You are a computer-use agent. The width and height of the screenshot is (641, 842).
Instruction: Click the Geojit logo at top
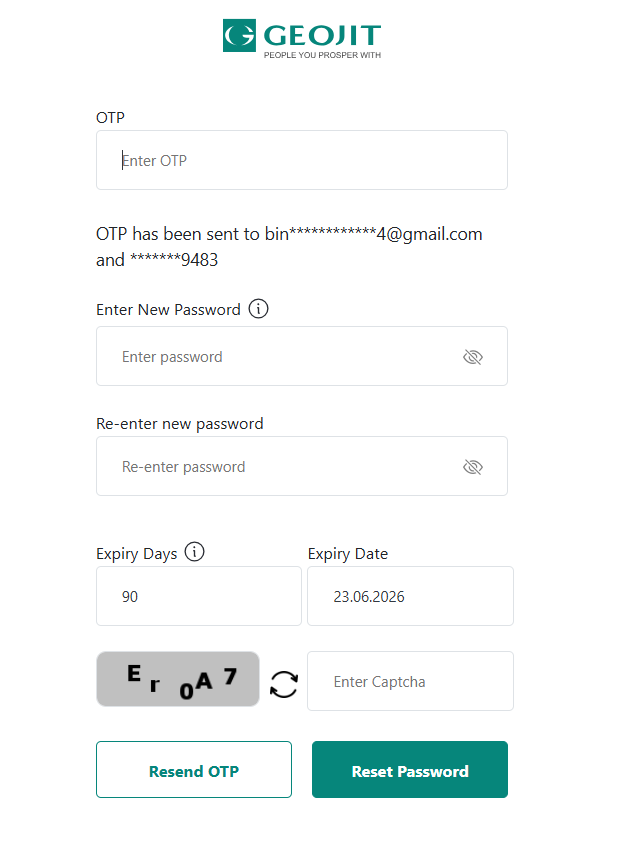coord(301,38)
